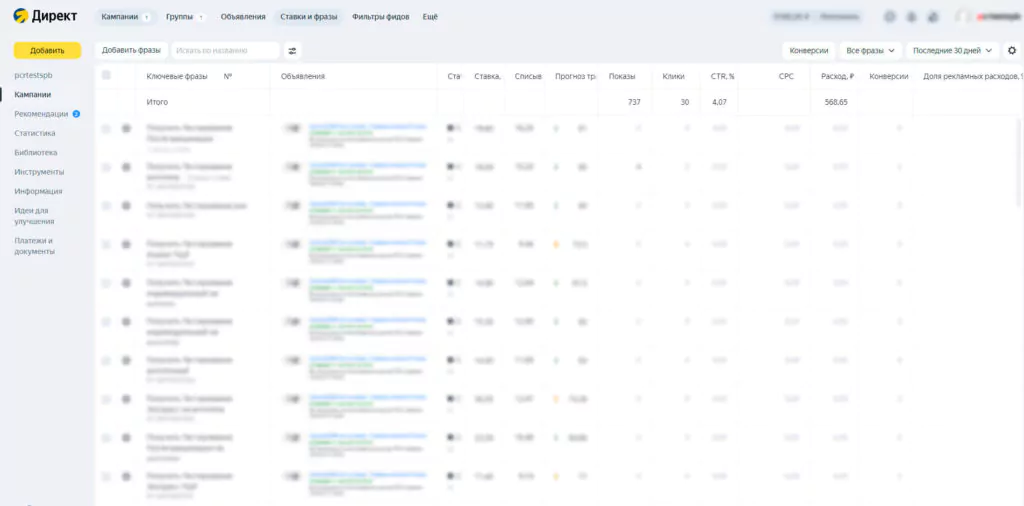
Task: Switch to the Объявления tab
Action: click(x=243, y=17)
